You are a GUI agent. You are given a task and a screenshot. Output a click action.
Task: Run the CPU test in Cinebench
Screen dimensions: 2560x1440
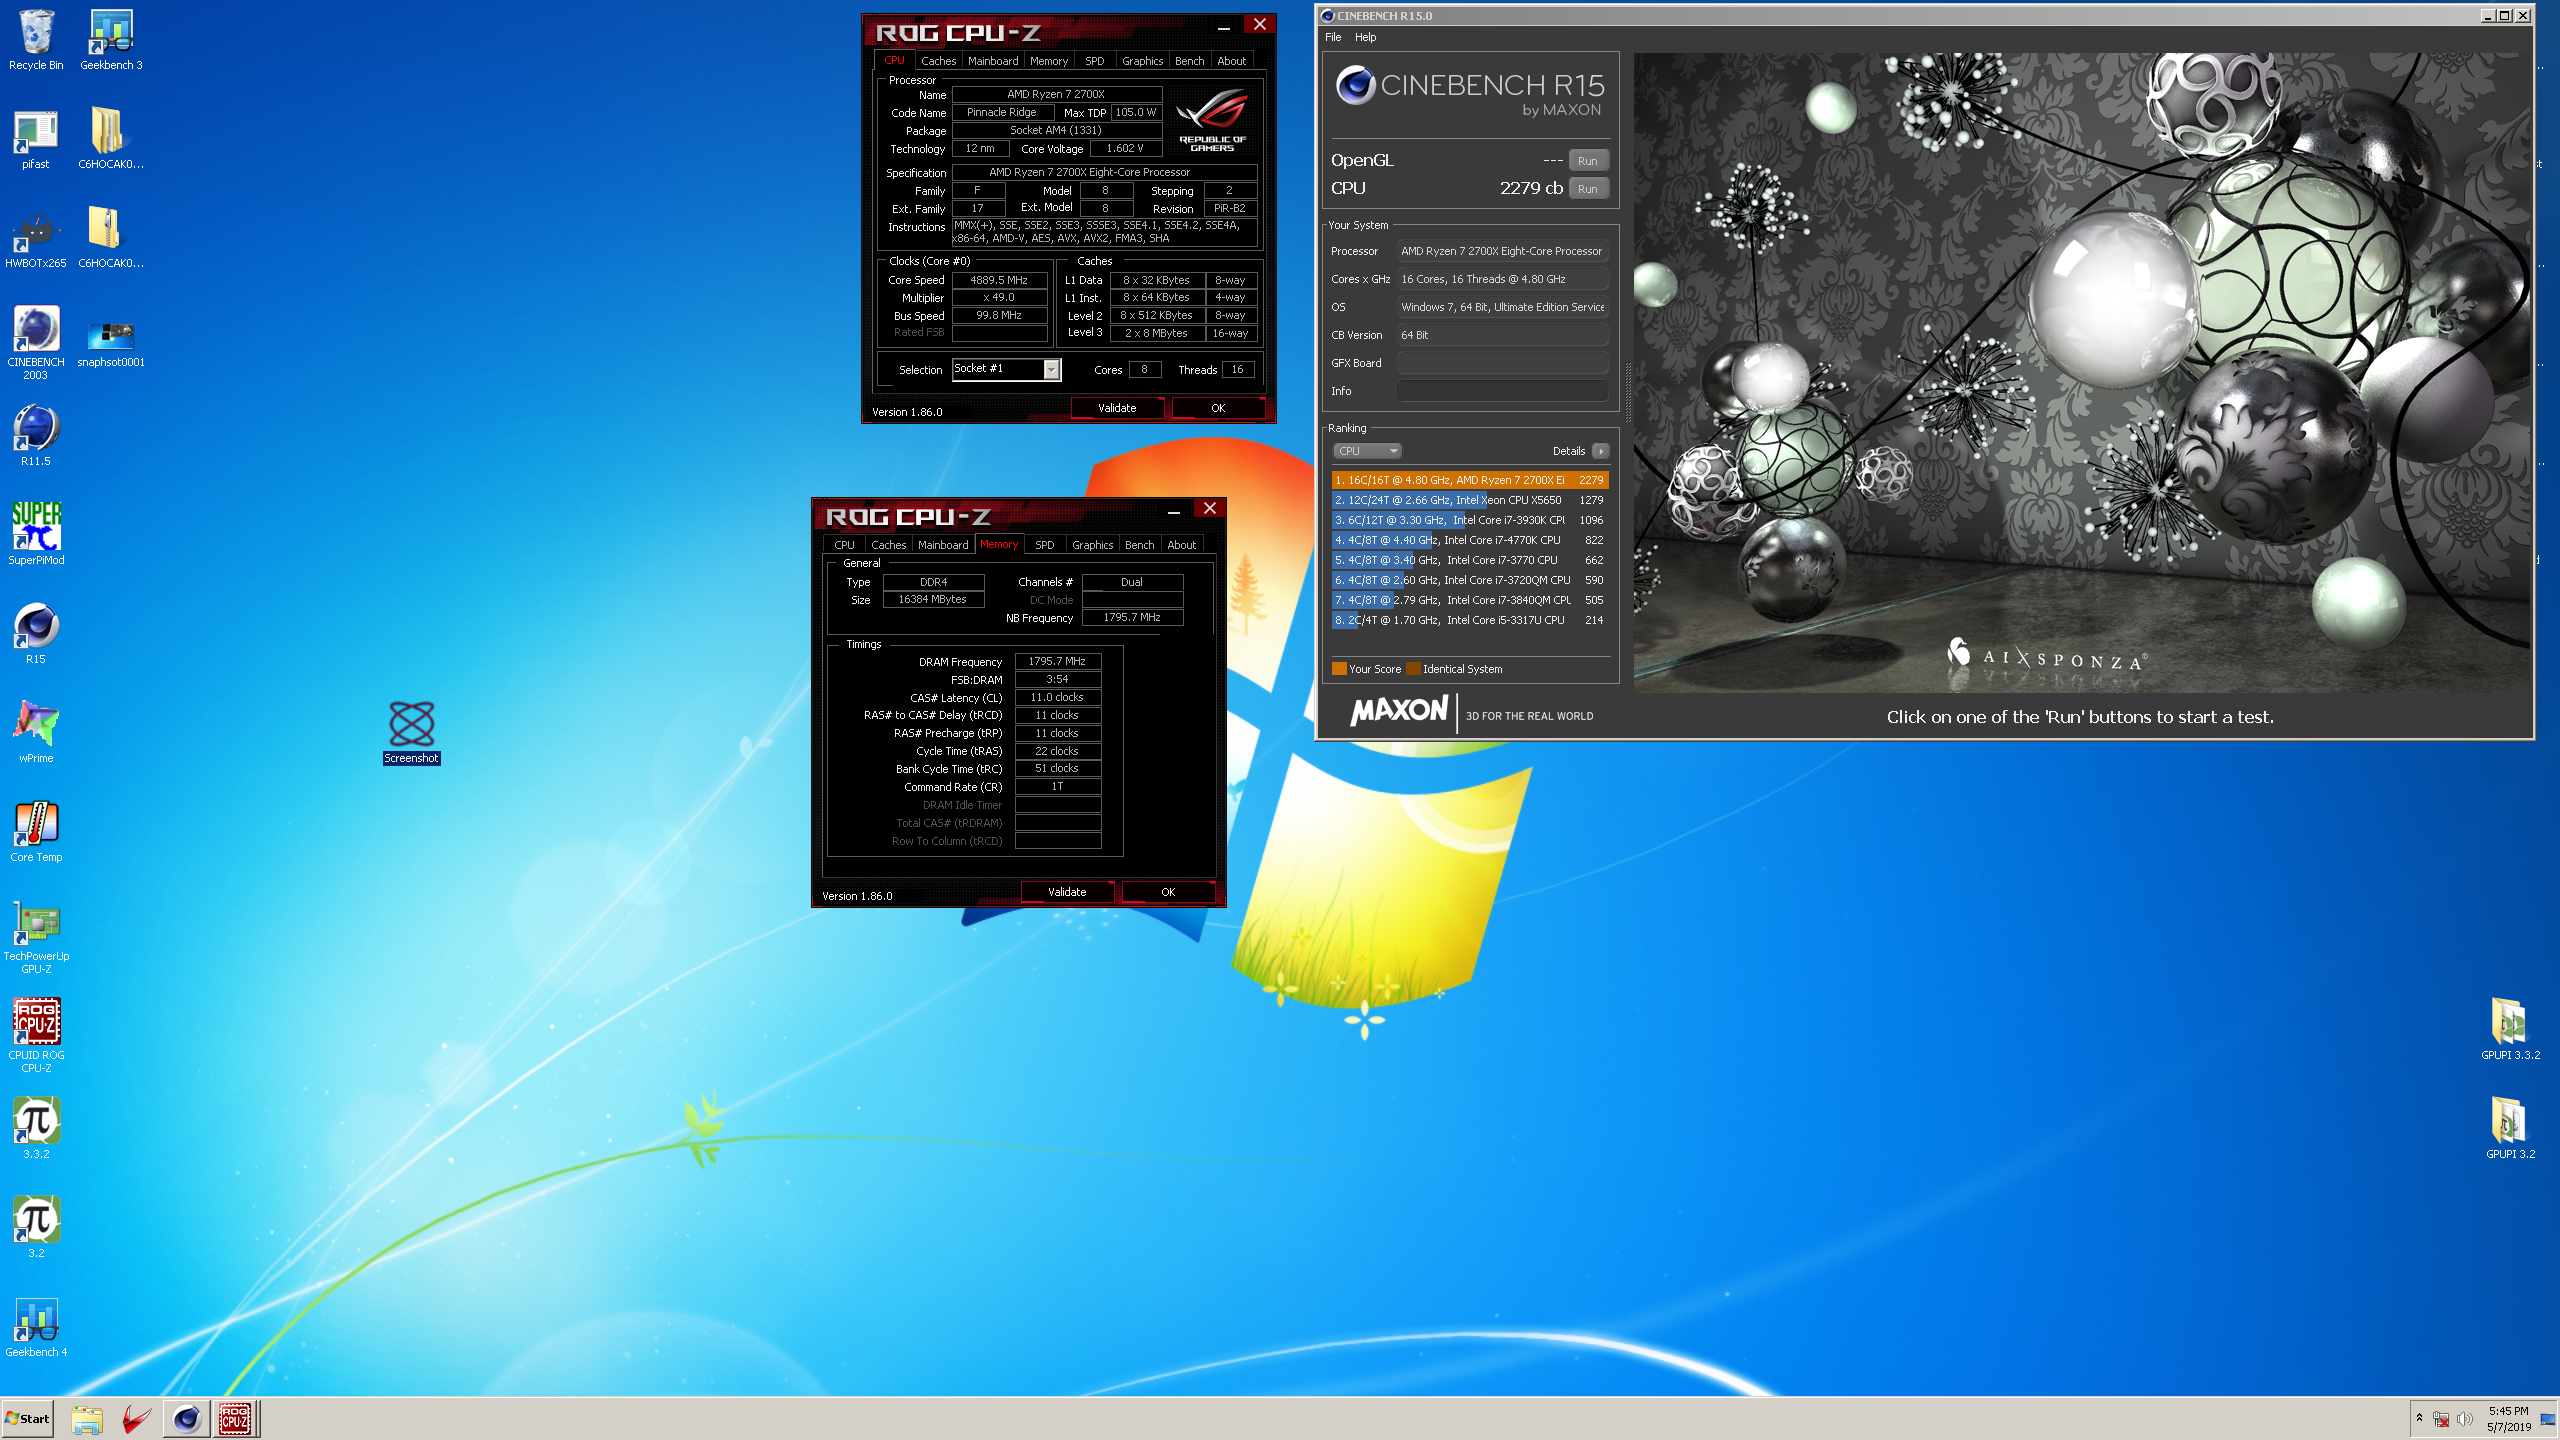point(1588,189)
